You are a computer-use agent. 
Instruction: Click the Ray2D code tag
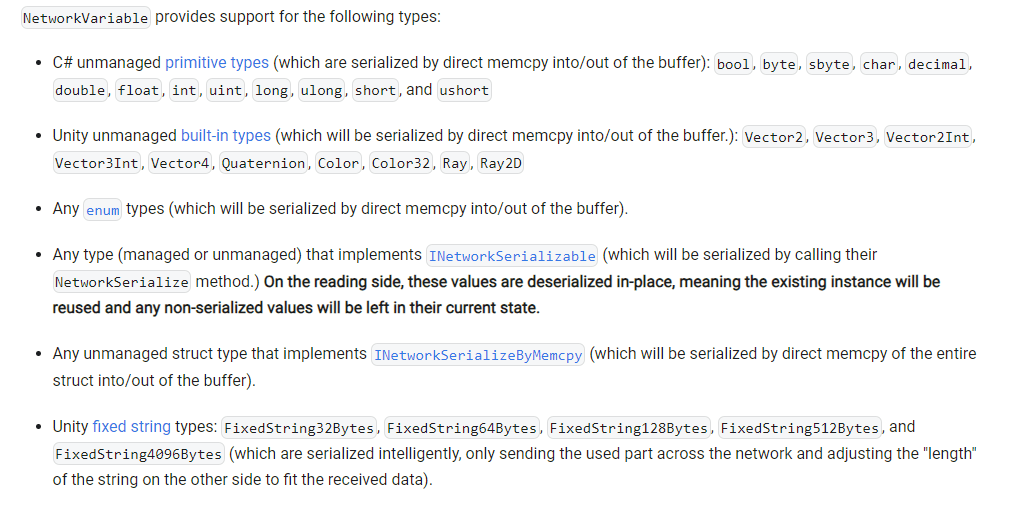pos(501,163)
